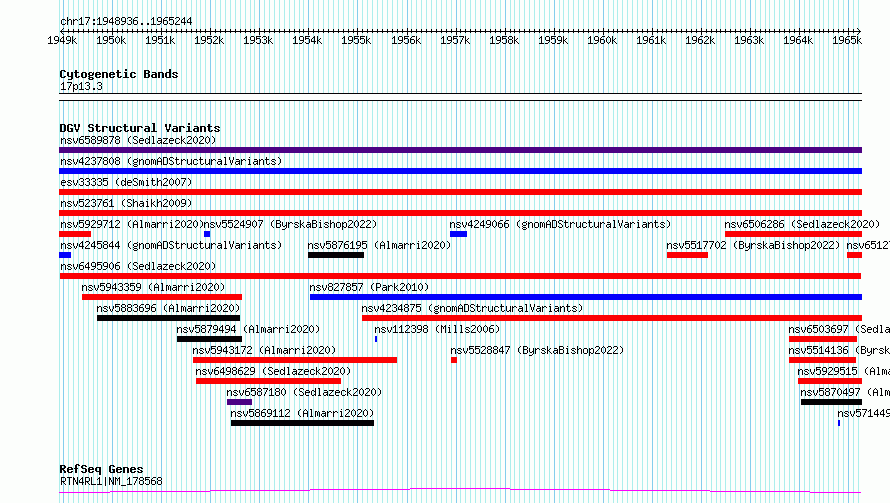
Task: Click the red nsv6506286 variant bar
Action: tap(794, 234)
